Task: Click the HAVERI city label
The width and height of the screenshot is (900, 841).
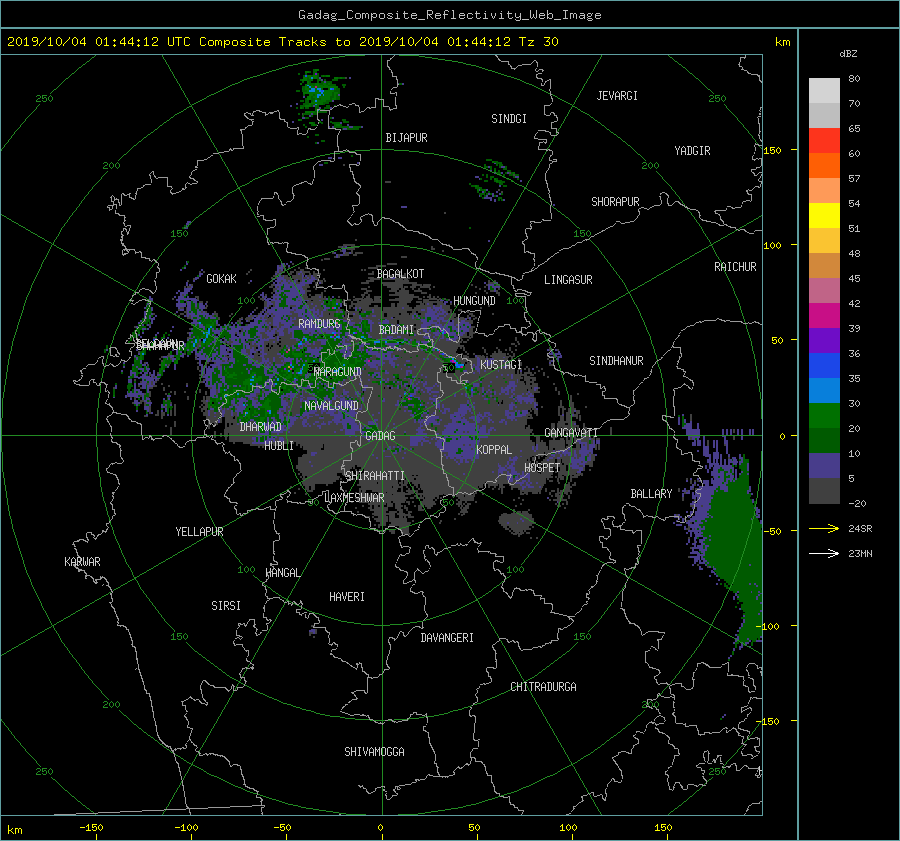Action: [x=347, y=597]
